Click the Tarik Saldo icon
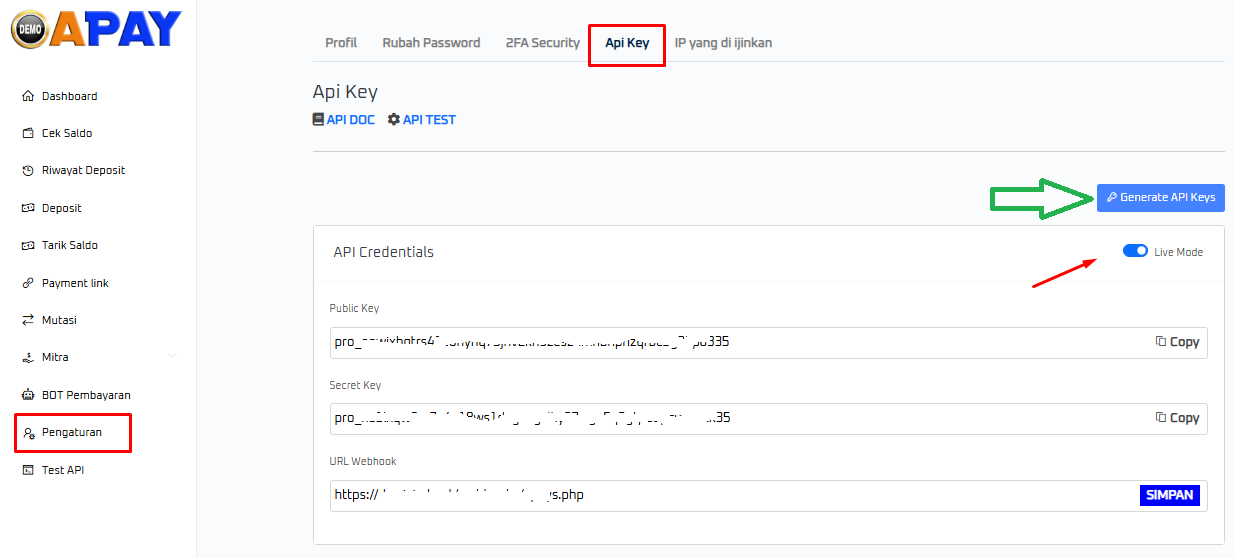Viewport: 1235px width, 558px height. [x=28, y=245]
